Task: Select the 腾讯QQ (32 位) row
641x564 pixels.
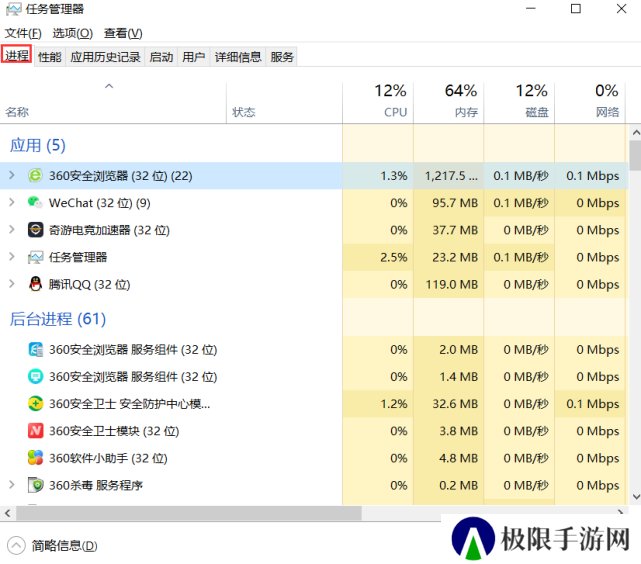Action: click(313, 284)
